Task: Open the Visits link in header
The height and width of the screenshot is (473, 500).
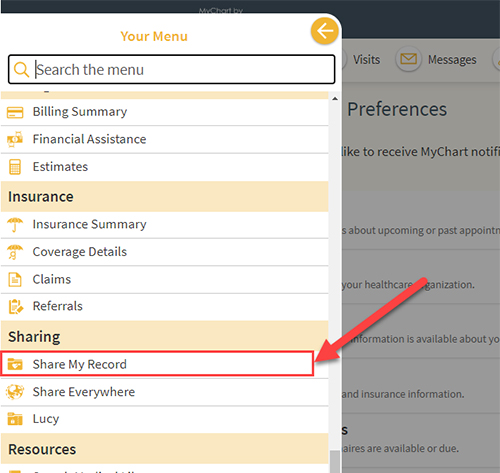Action: pos(366,60)
